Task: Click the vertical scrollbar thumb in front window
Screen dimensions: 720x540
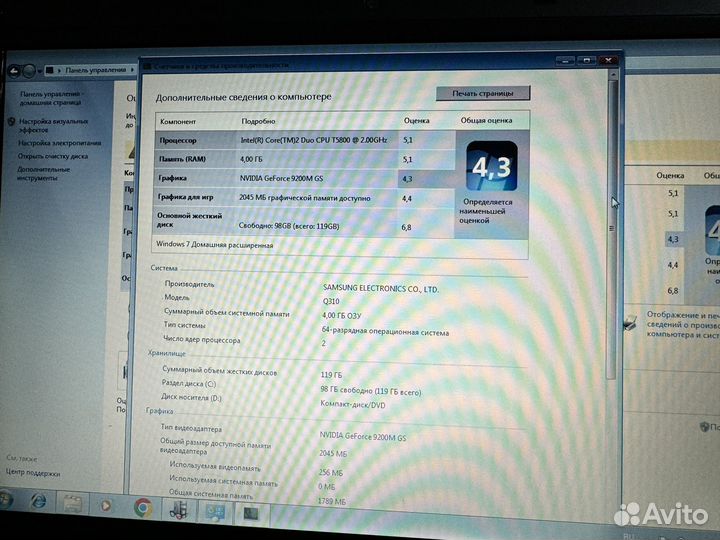Action: click(x=612, y=229)
